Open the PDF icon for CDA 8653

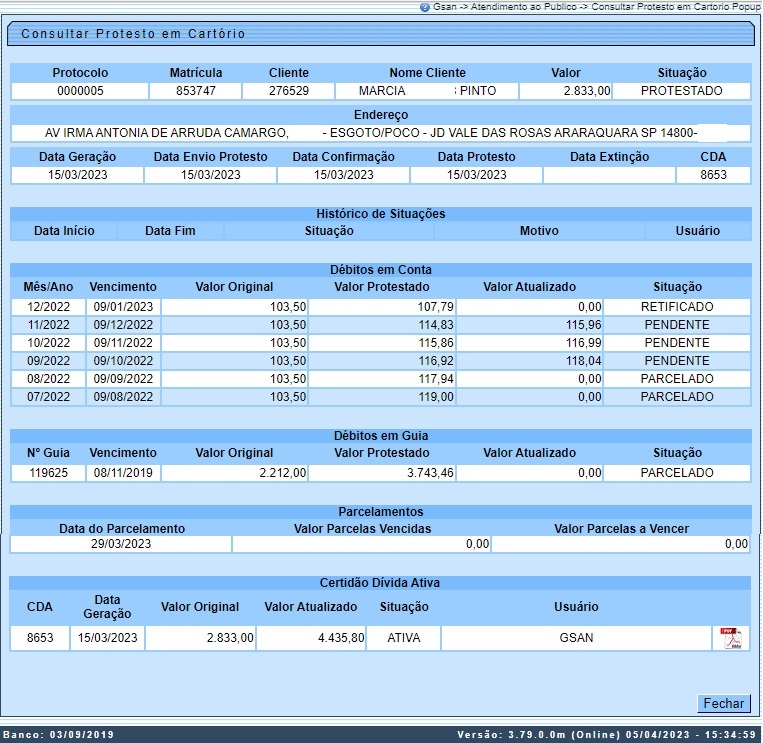(x=731, y=638)
